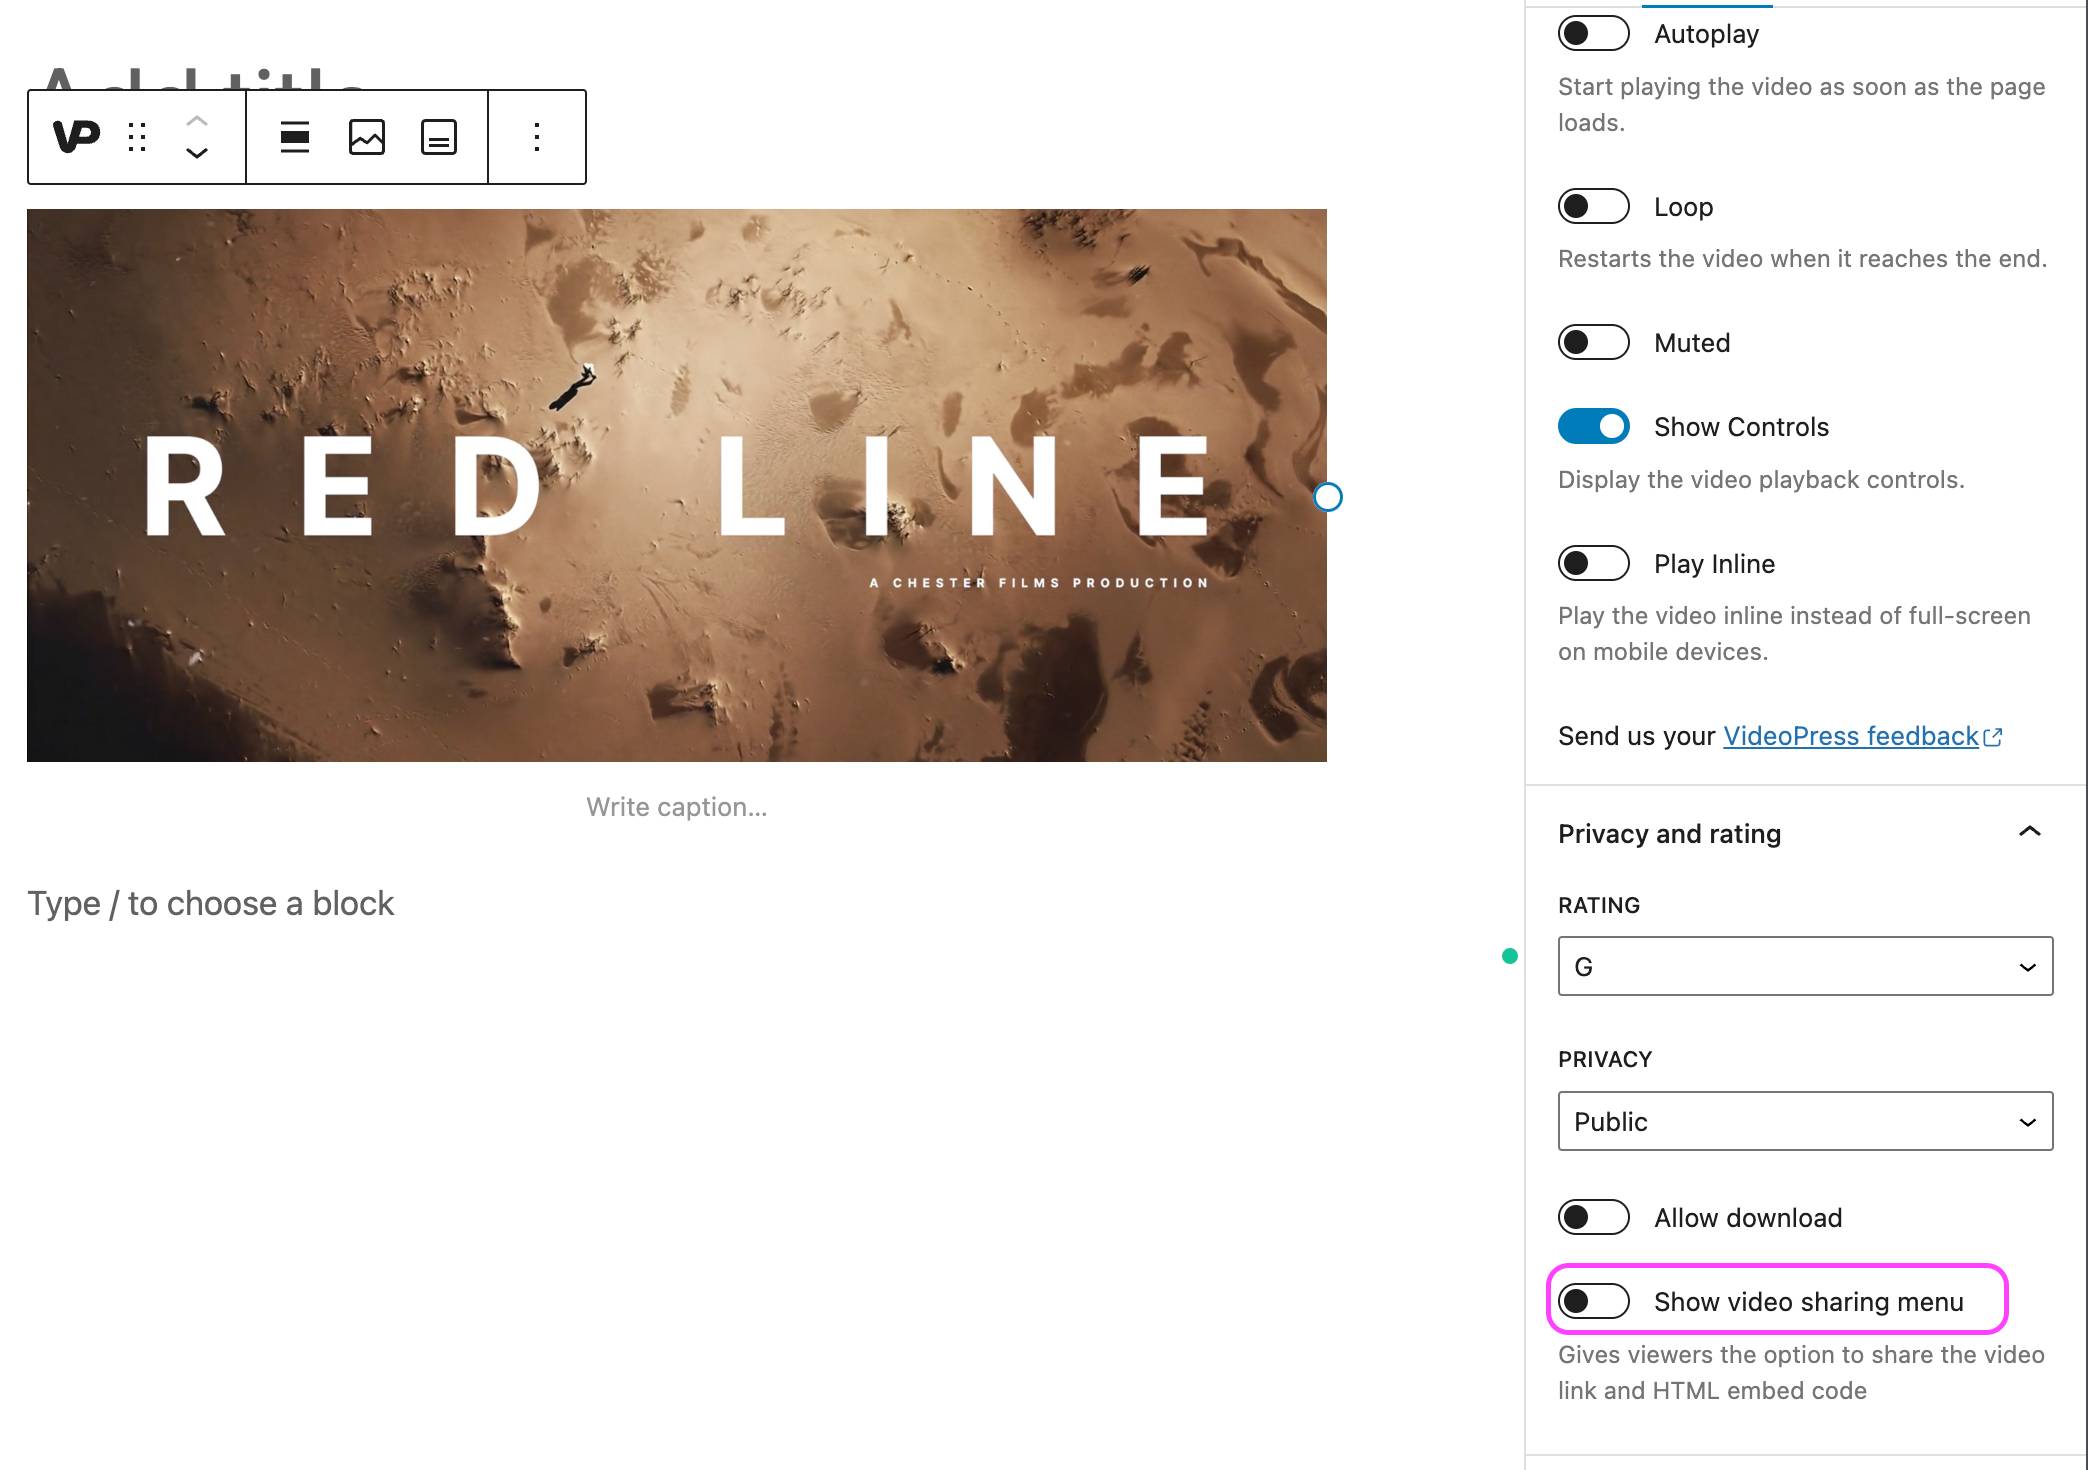
Task: Select the align text icon
Action: coord(293,137)
